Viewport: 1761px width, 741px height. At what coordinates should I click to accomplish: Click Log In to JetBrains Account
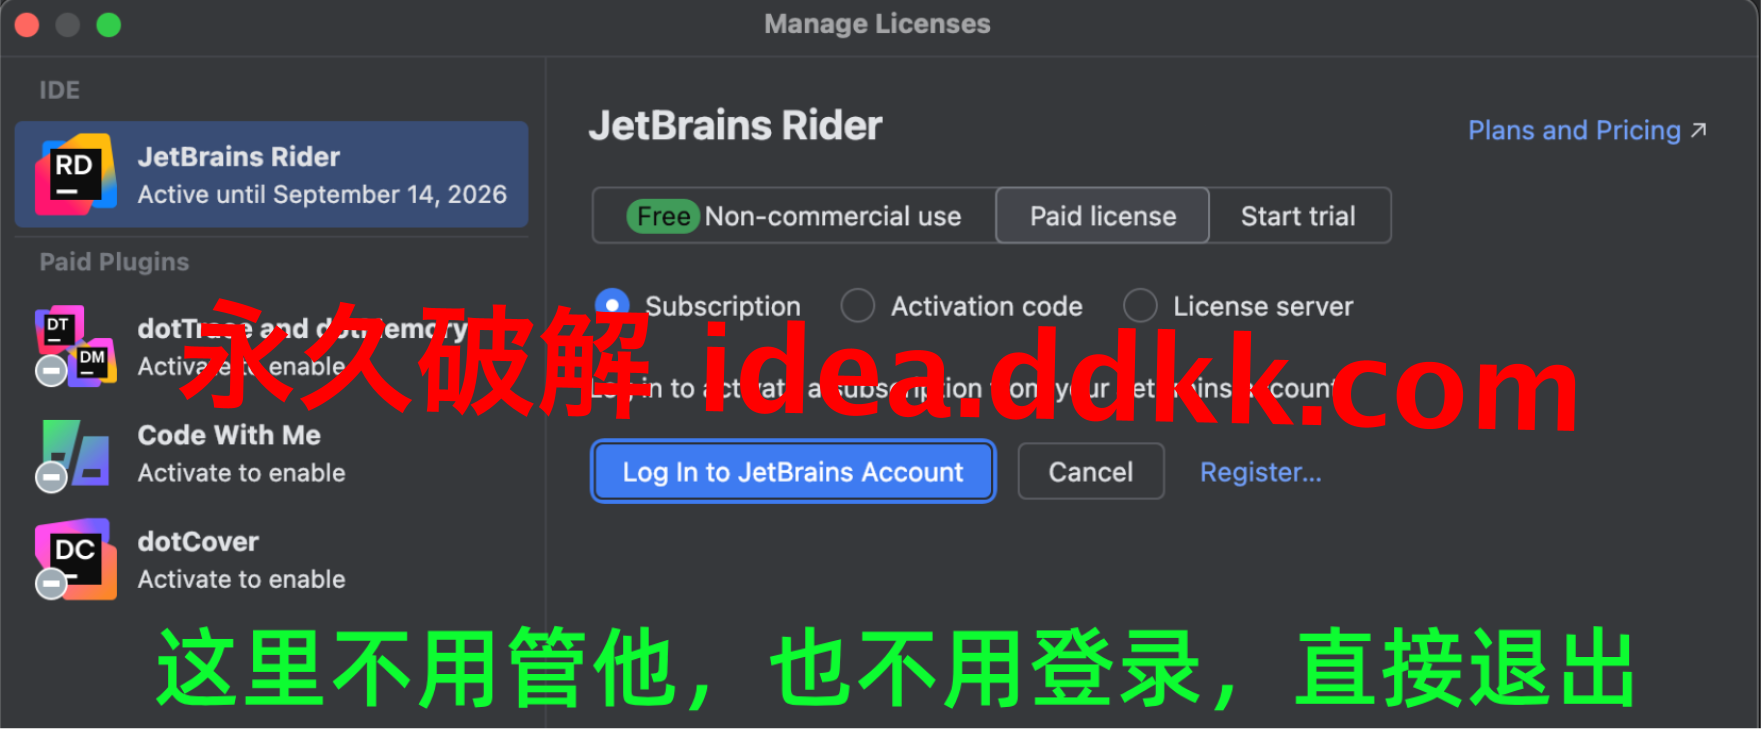tap(793, 471)
